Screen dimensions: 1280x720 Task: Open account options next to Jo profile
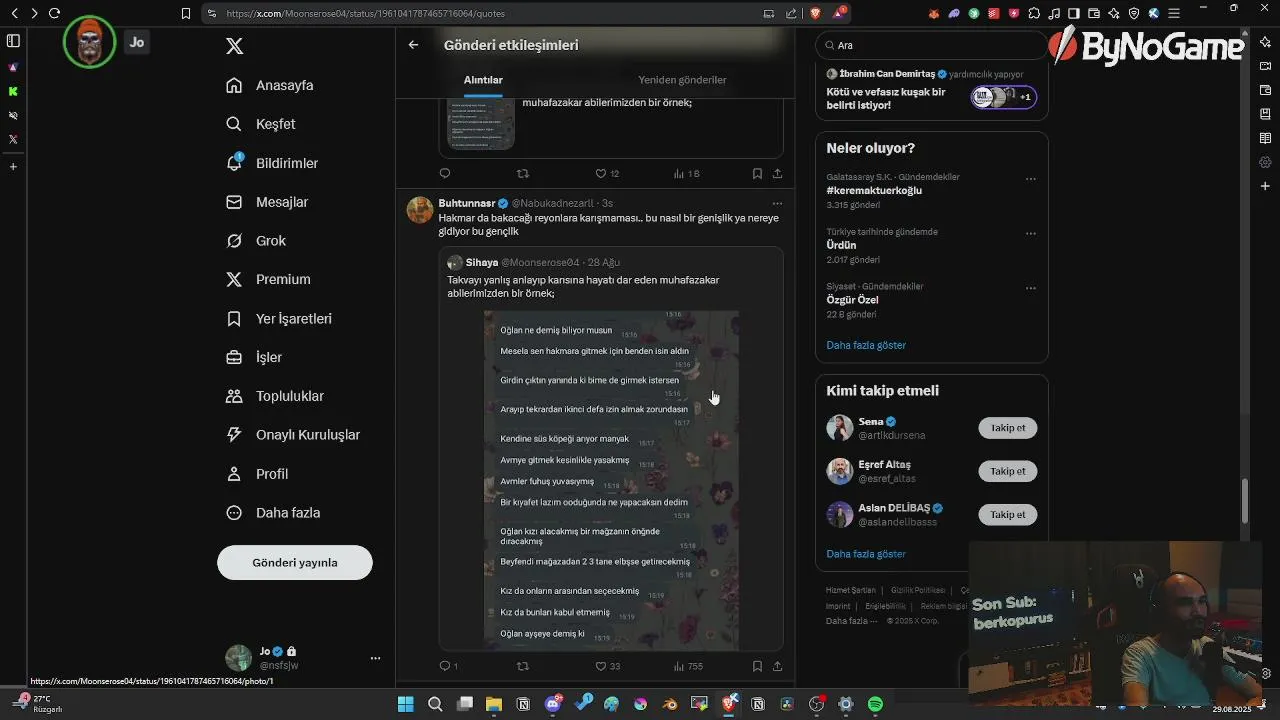[x=375, y=658]
